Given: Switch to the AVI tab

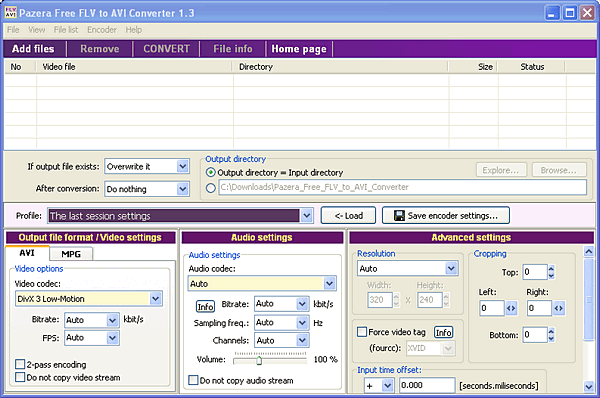Looking at the screenshot, I should click(27, 253).
